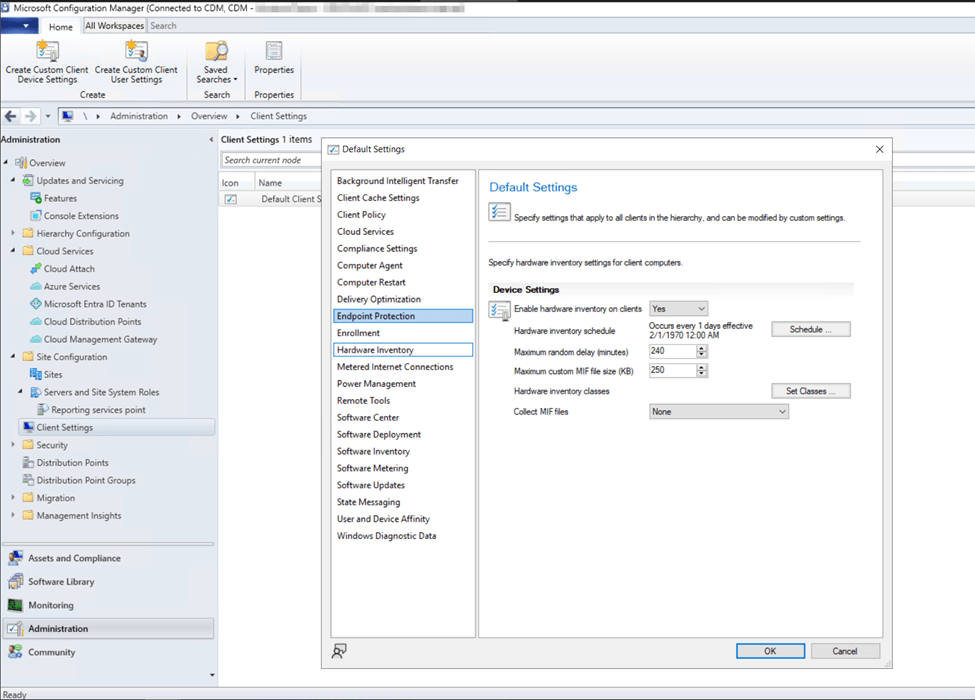Image resolution: width=975 pixels, height=700 pixels.
Task: Decrease Maximum custom MIF file size
Action: coord(702,374)
